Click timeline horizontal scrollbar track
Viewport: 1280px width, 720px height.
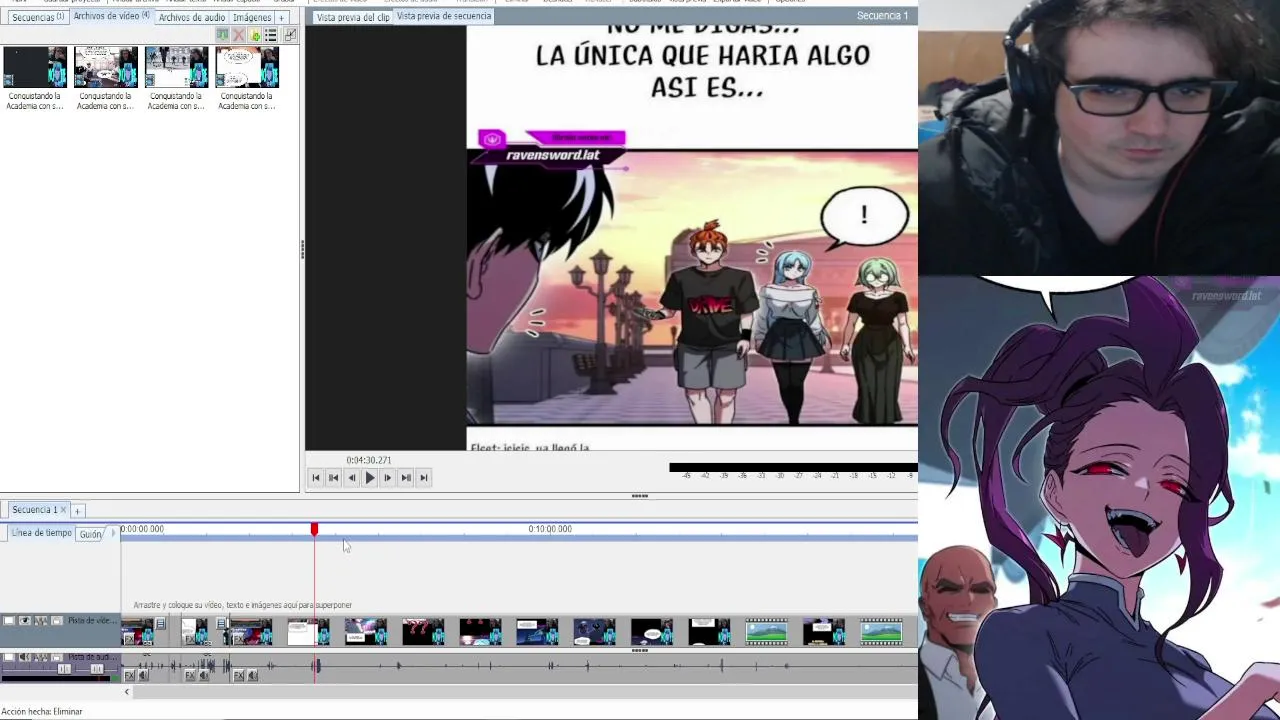pos(525,692)
